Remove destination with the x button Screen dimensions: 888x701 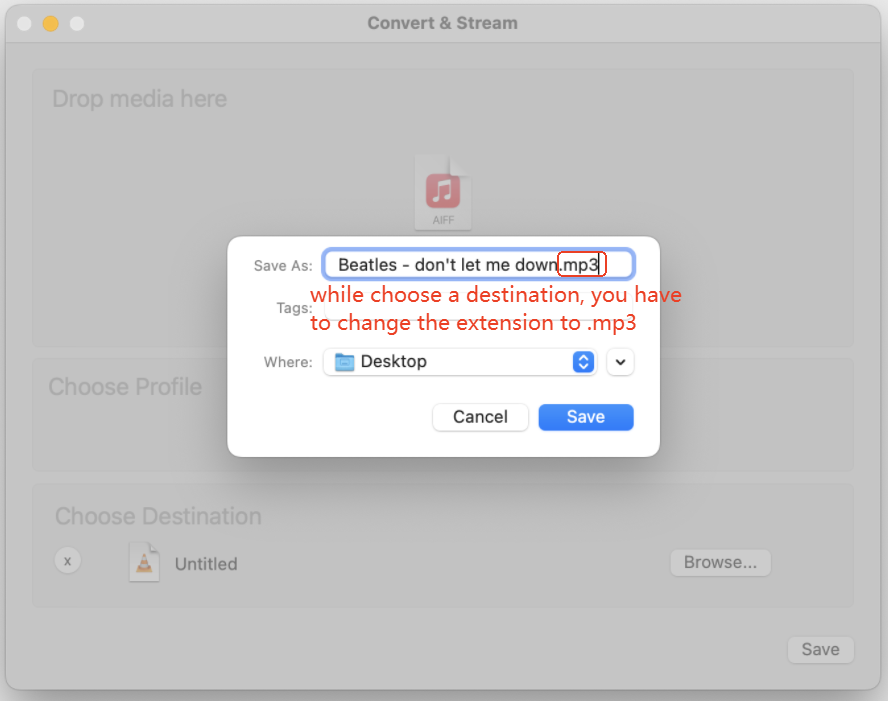coord(68,561)
